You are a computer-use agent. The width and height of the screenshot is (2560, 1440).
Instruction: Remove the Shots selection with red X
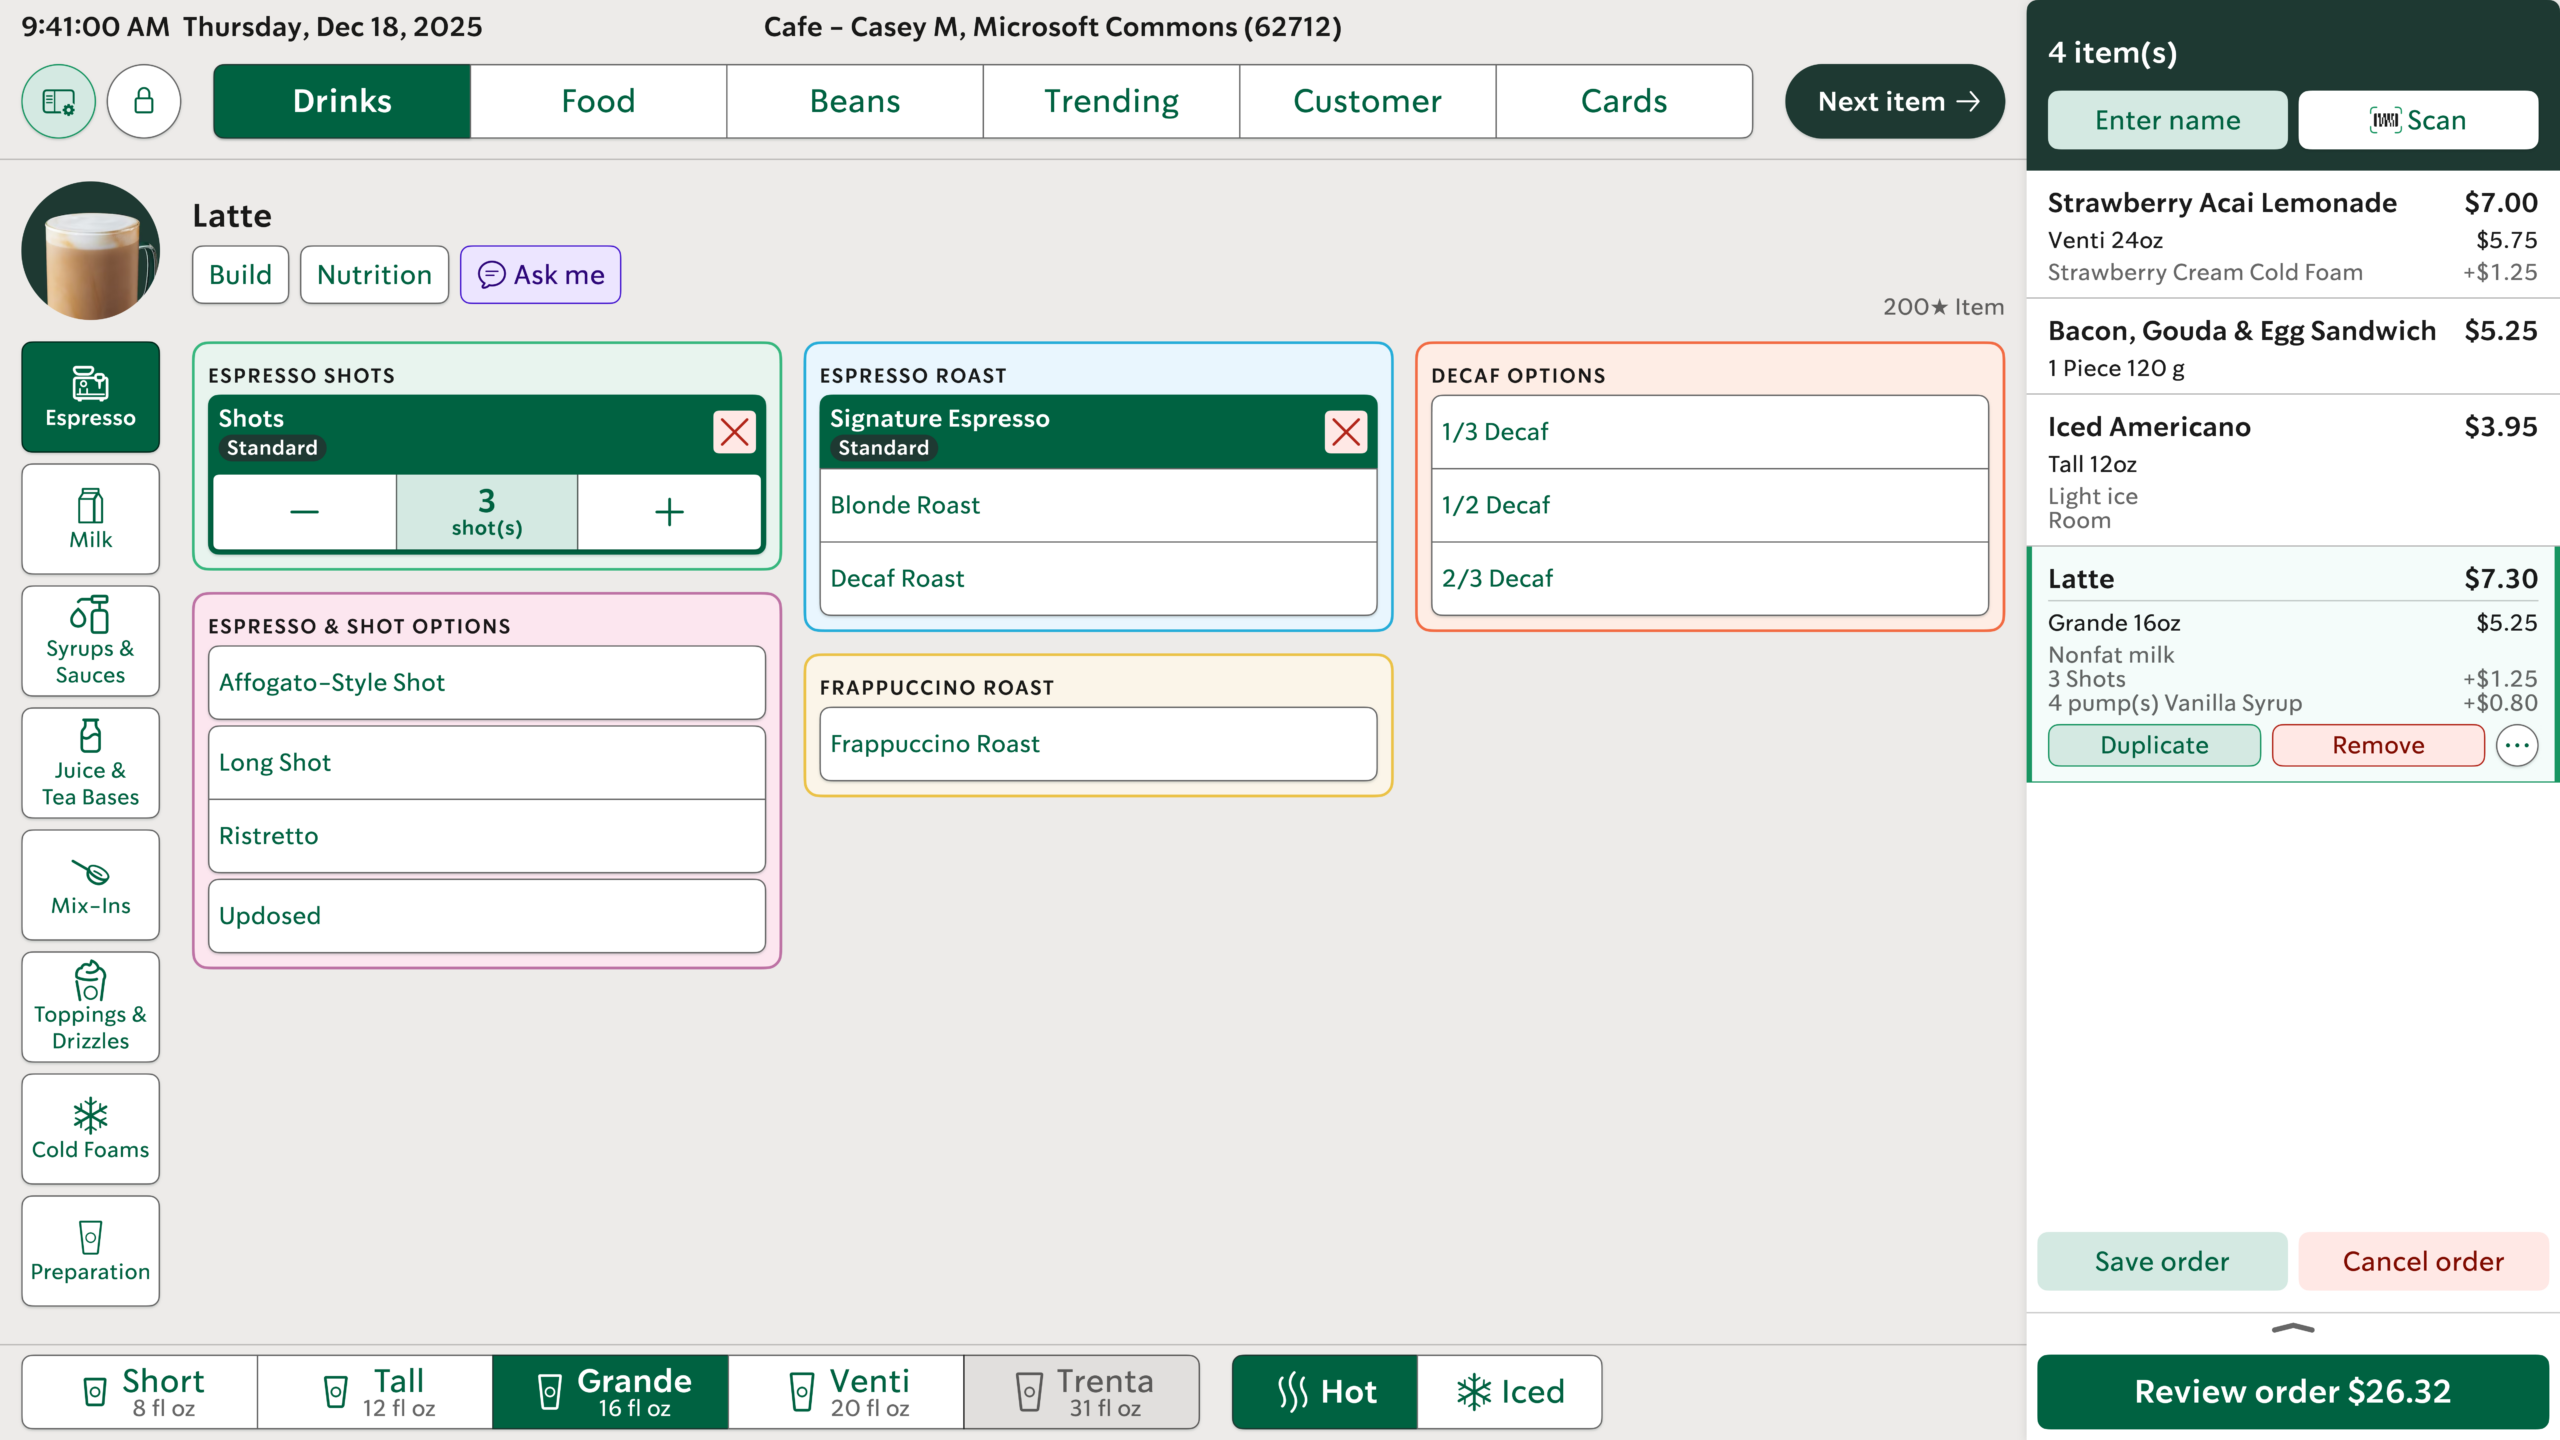click(x=734, y=432)
